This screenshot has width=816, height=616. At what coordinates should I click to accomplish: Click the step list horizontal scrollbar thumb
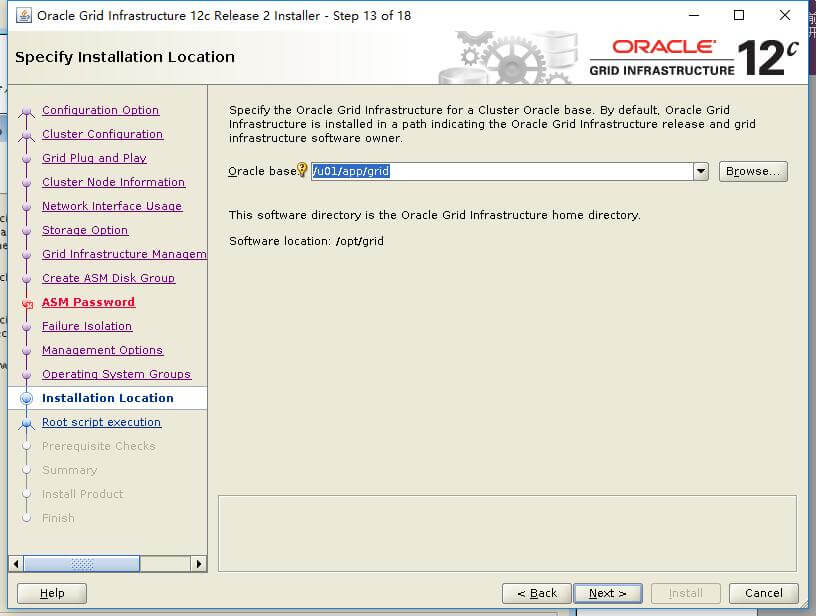click(x=82, y=564)
